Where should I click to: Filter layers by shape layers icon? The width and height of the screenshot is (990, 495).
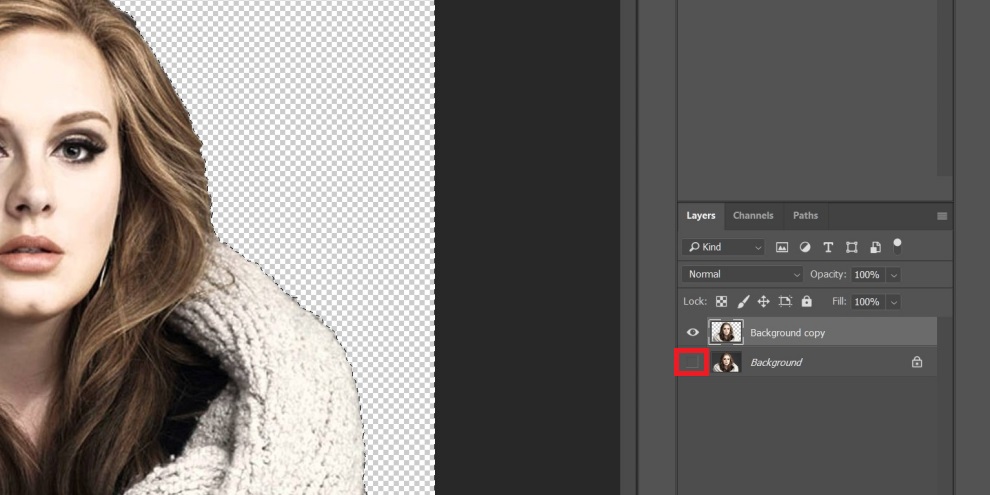(x=852, y=248)
